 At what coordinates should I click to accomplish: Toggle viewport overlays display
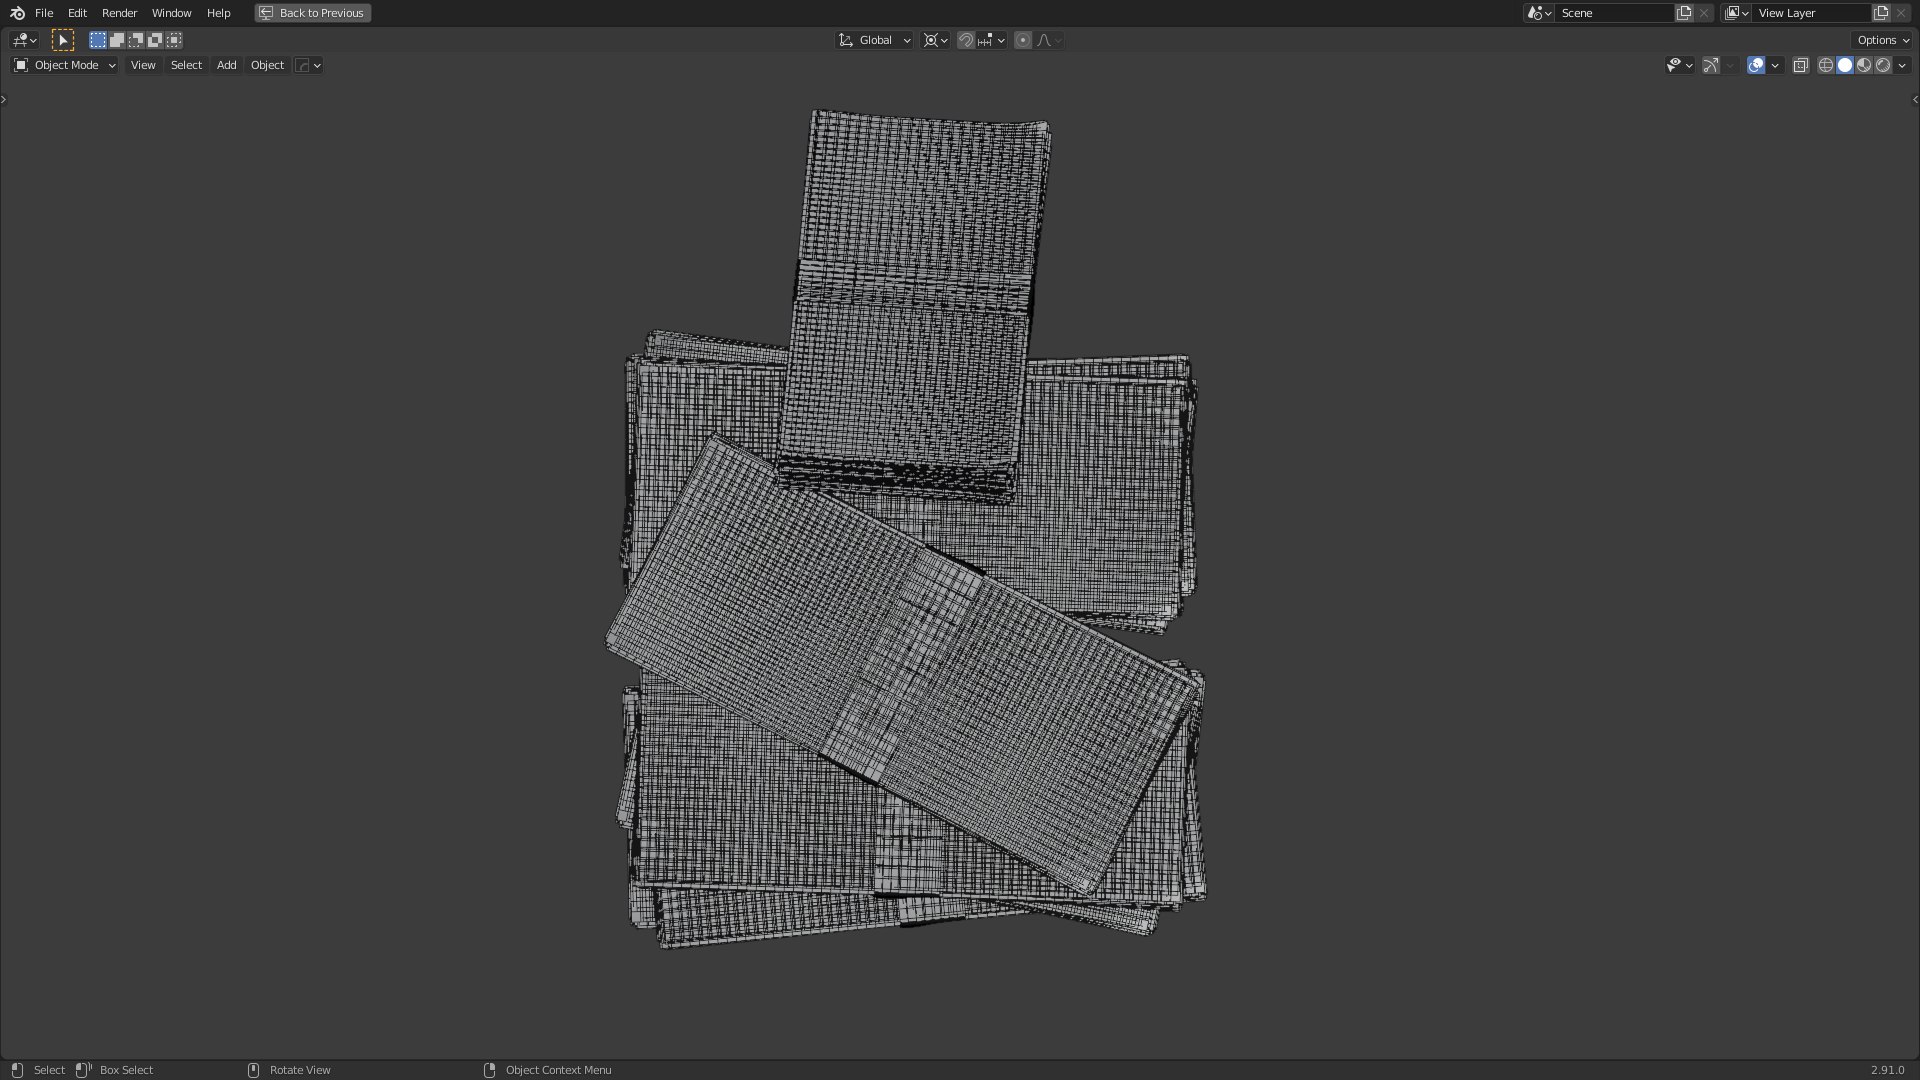[1756, 65]
